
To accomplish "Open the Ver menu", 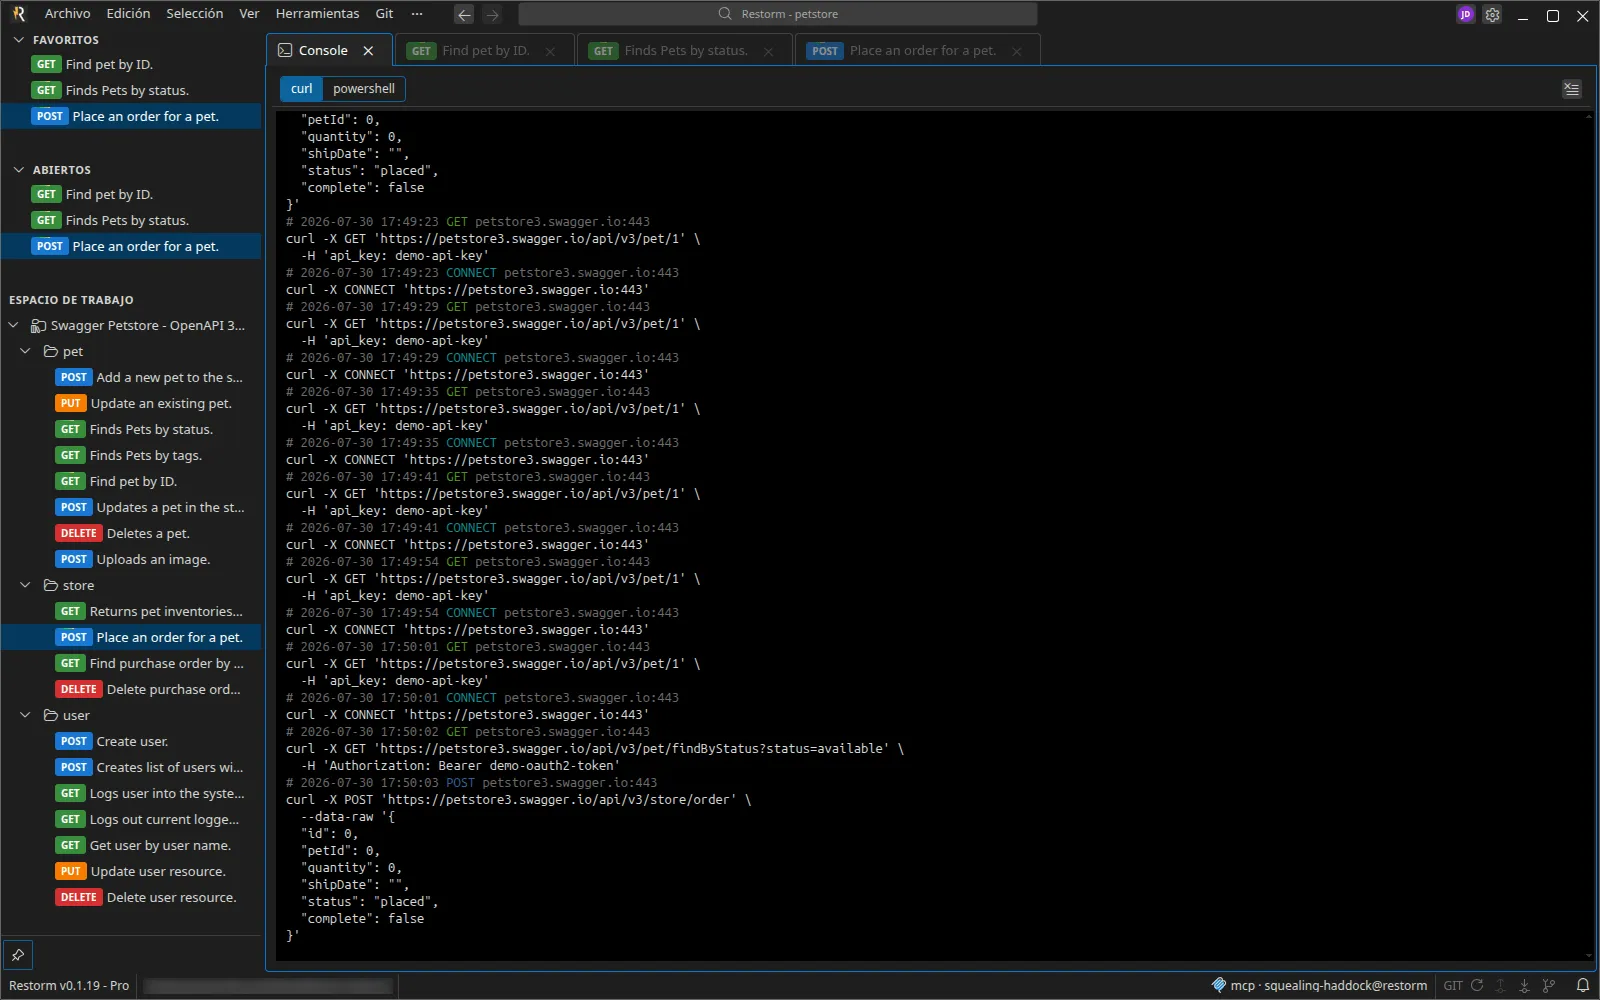I will point(249,14).
